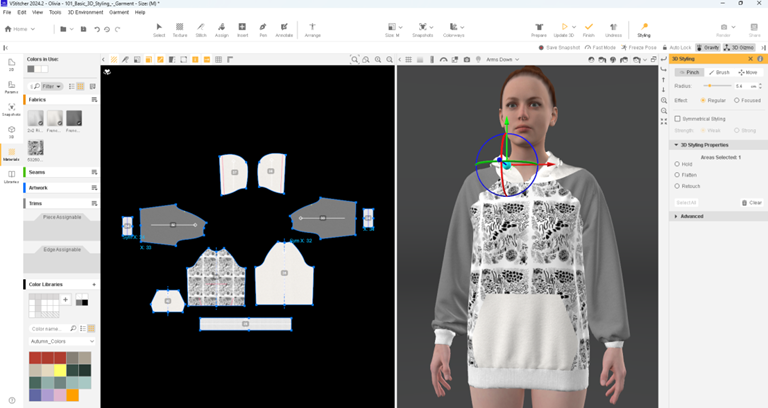Enable the Symmetrical Styling checkbox
Image resolution: width=768 pixels, height=408 pixels.
678,119
